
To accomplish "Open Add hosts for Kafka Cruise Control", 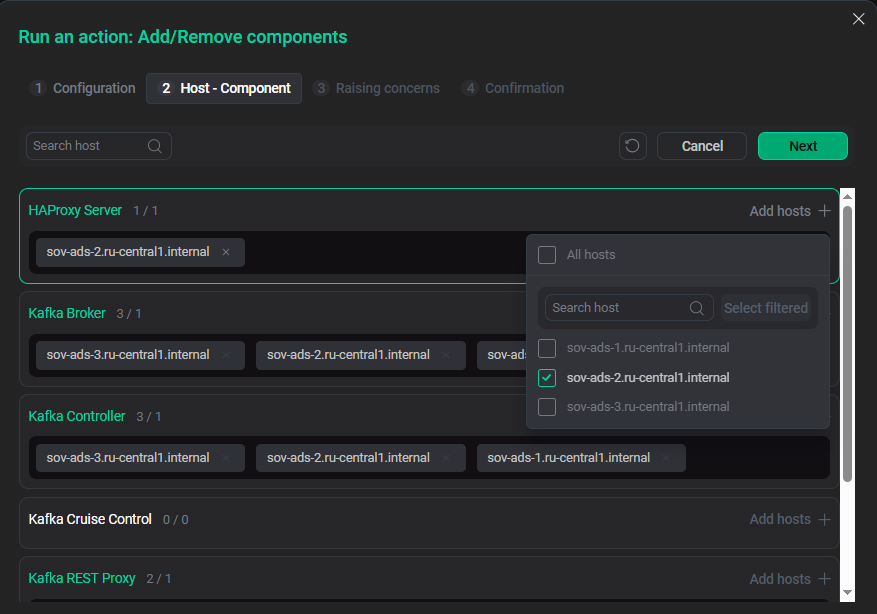I will (x=790, y=519).
